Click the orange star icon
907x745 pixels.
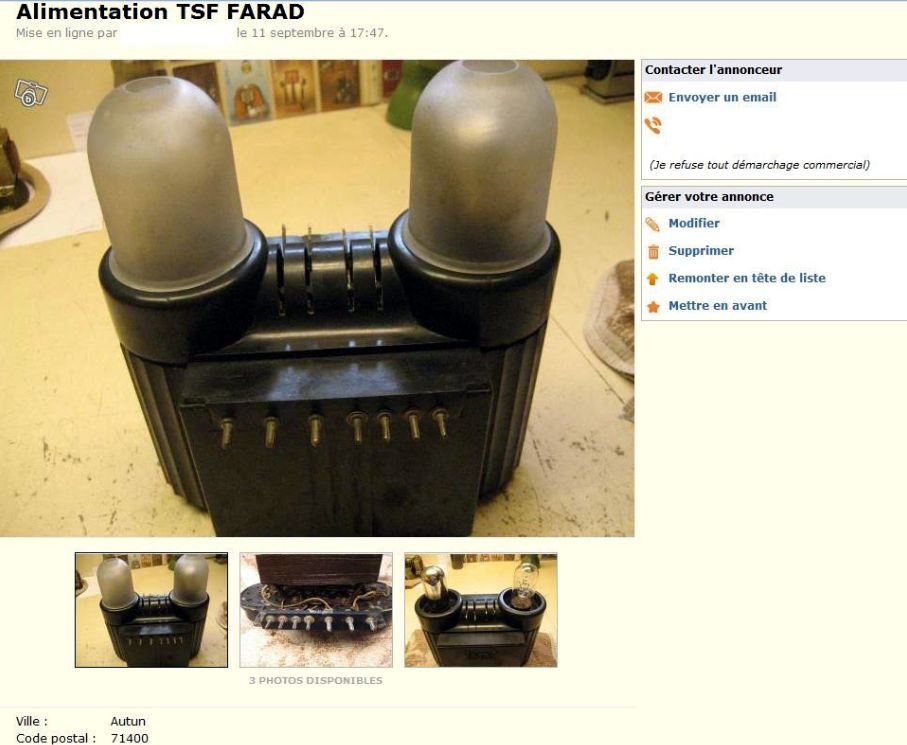(x=653, y=307)
